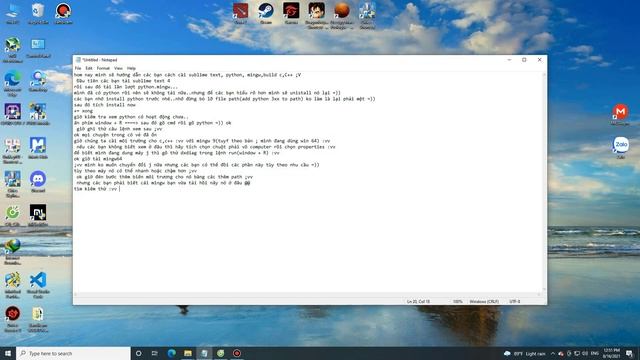Open the green circular app shortcut

point(13,215)
